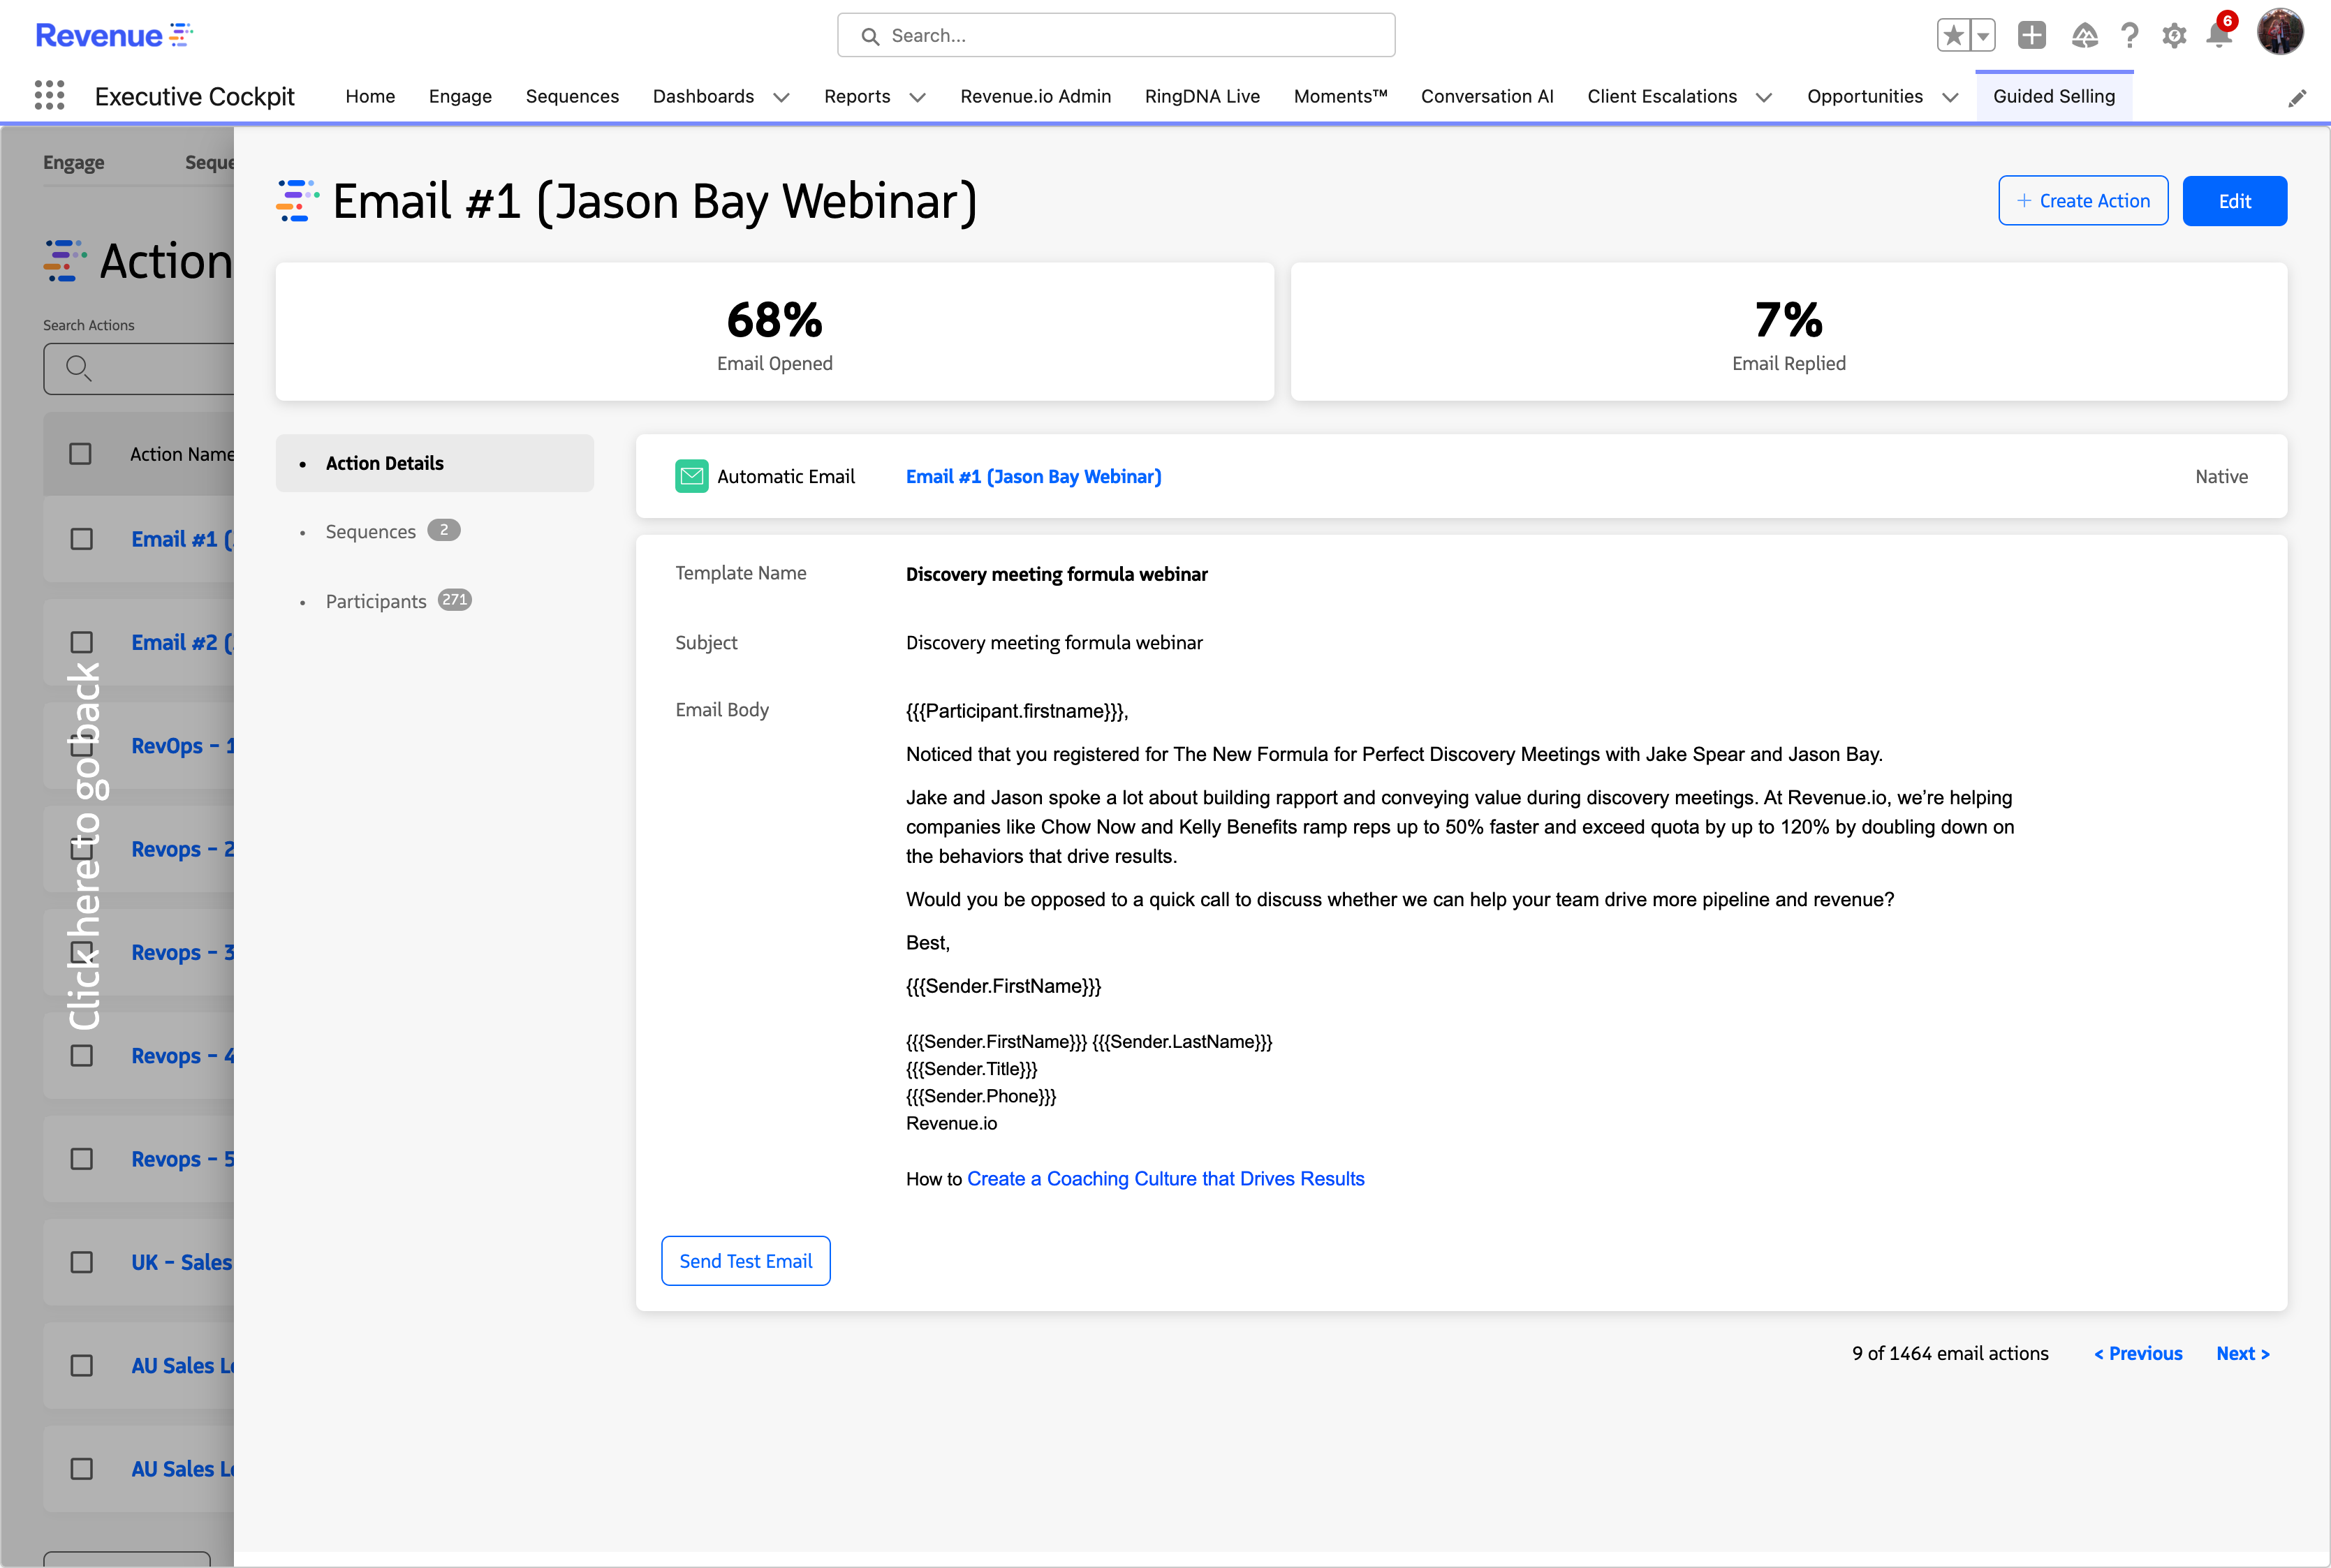The width and height of the screenshot is (2331, 1568).
Task: Open the global create plus icon
Action: coord(2031,36)
